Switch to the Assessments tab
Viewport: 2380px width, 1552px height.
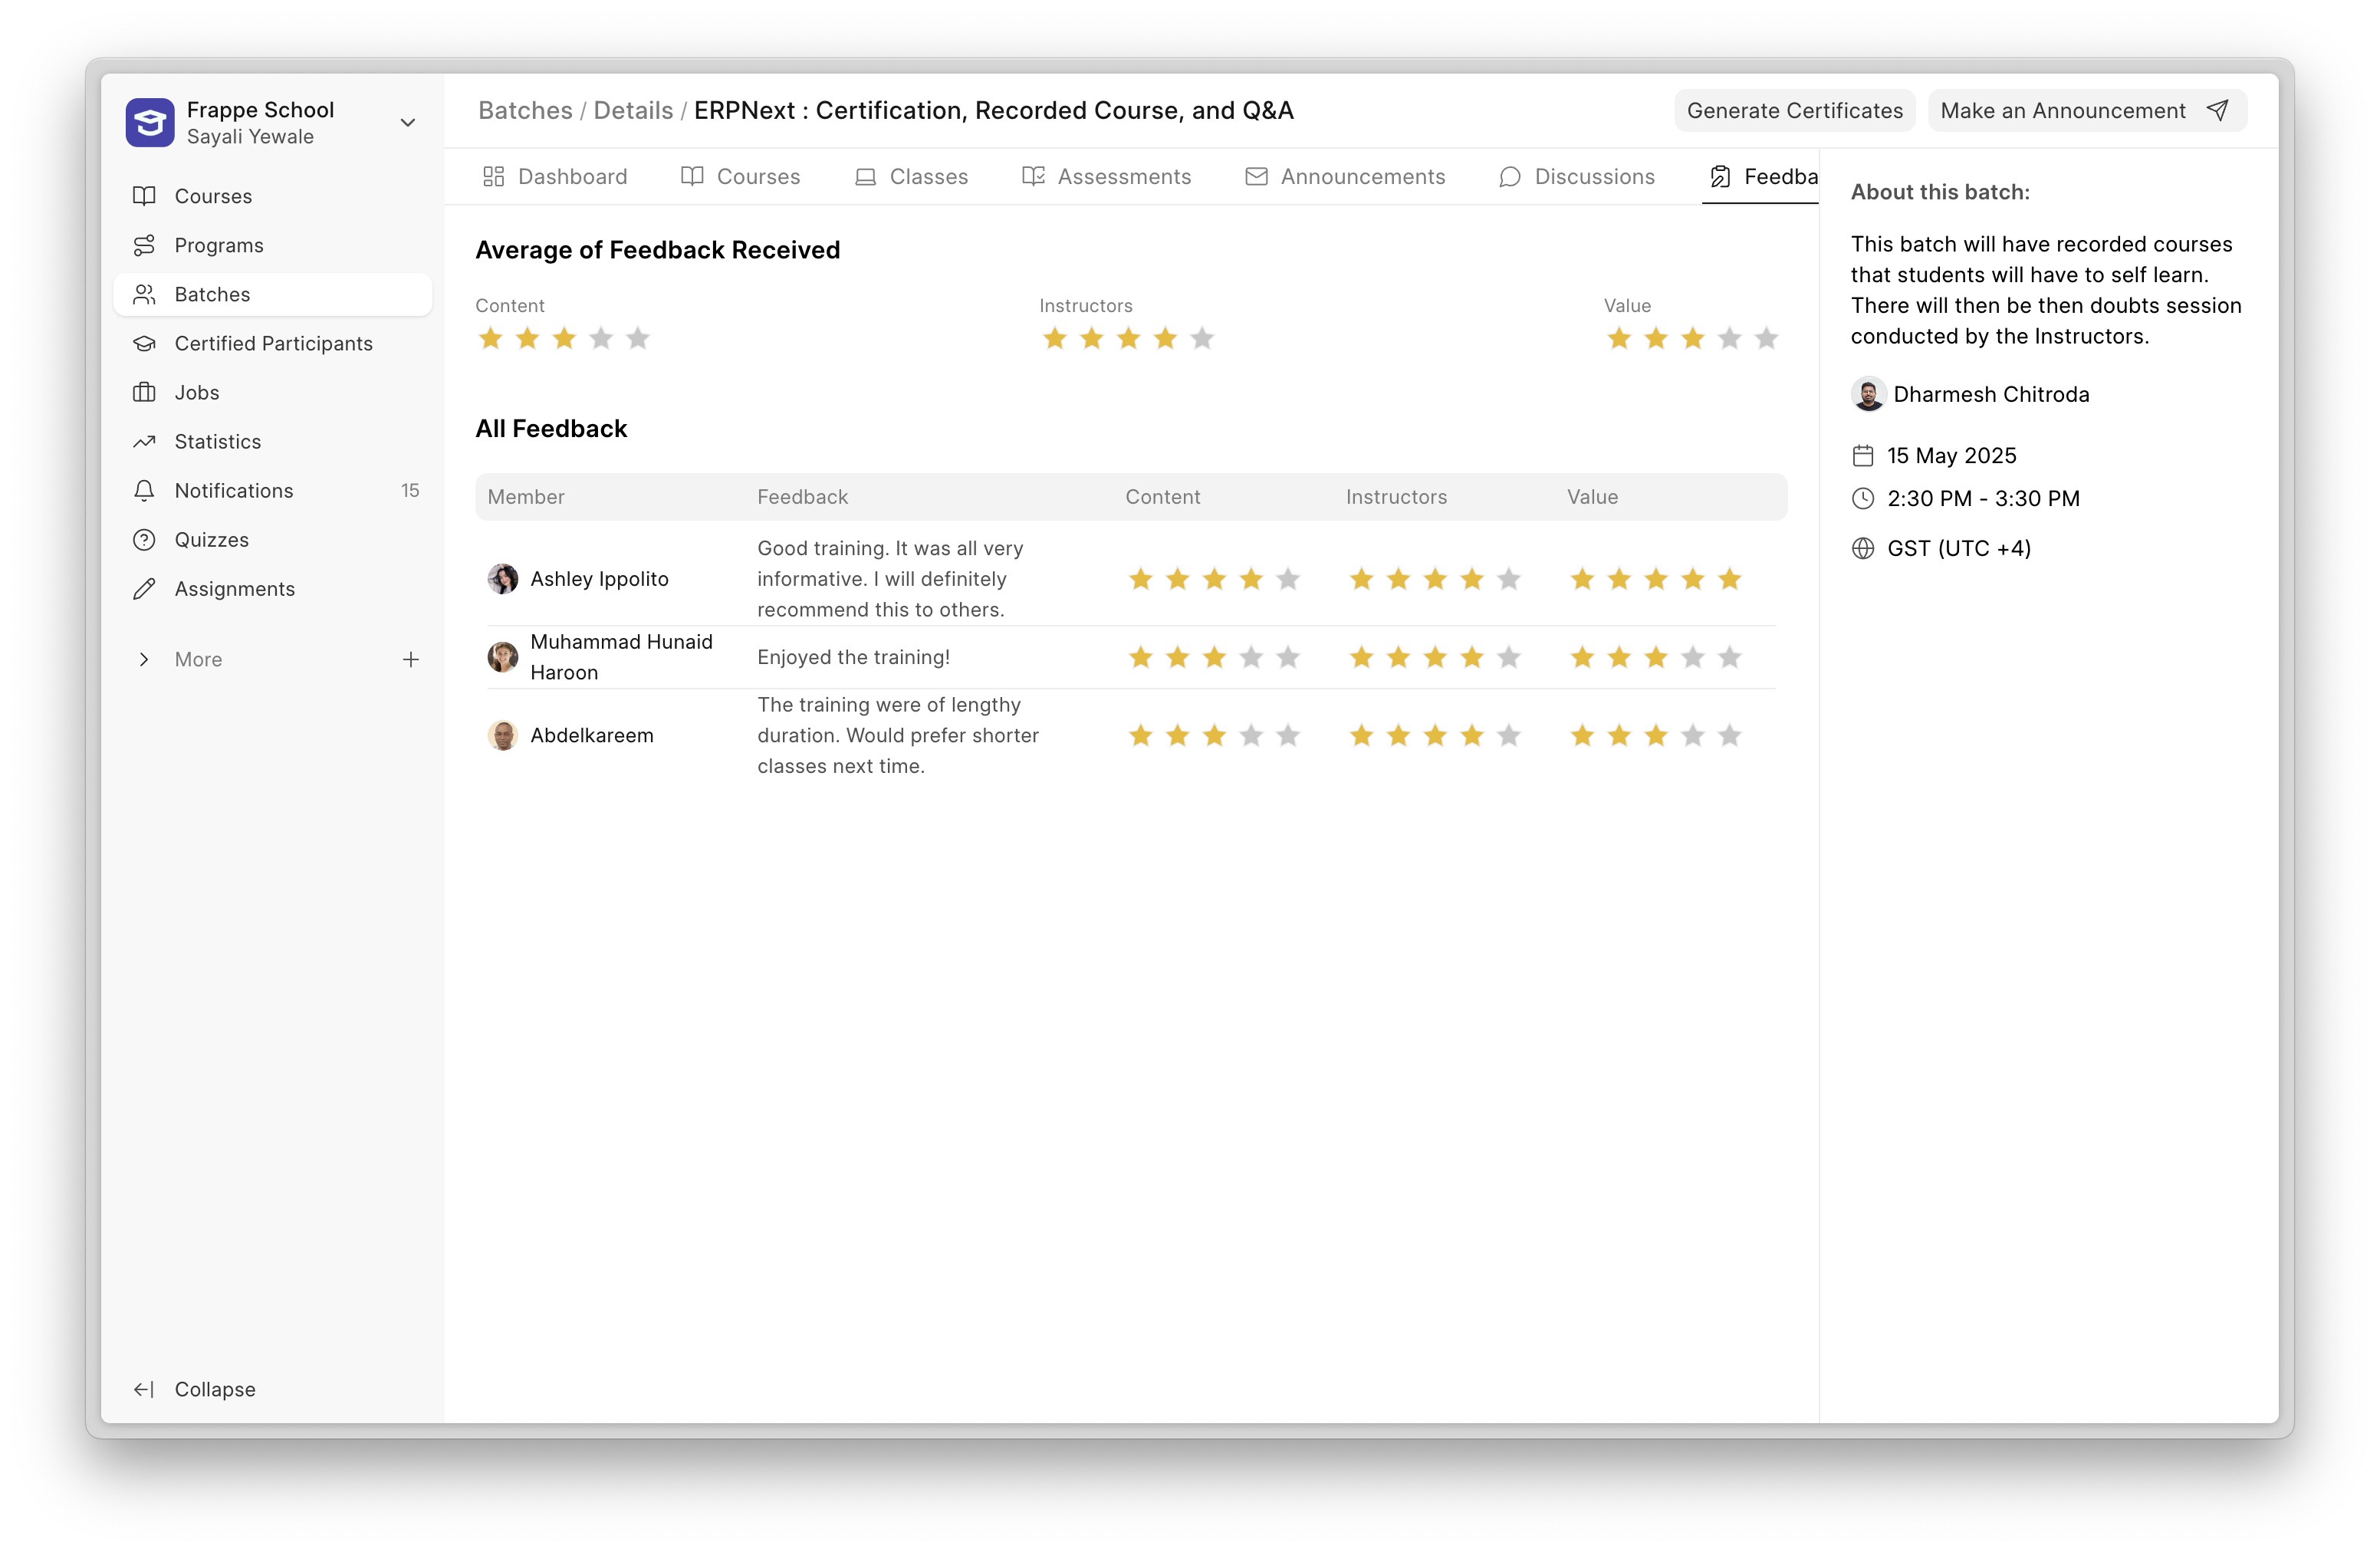(x=1106, y=176)
